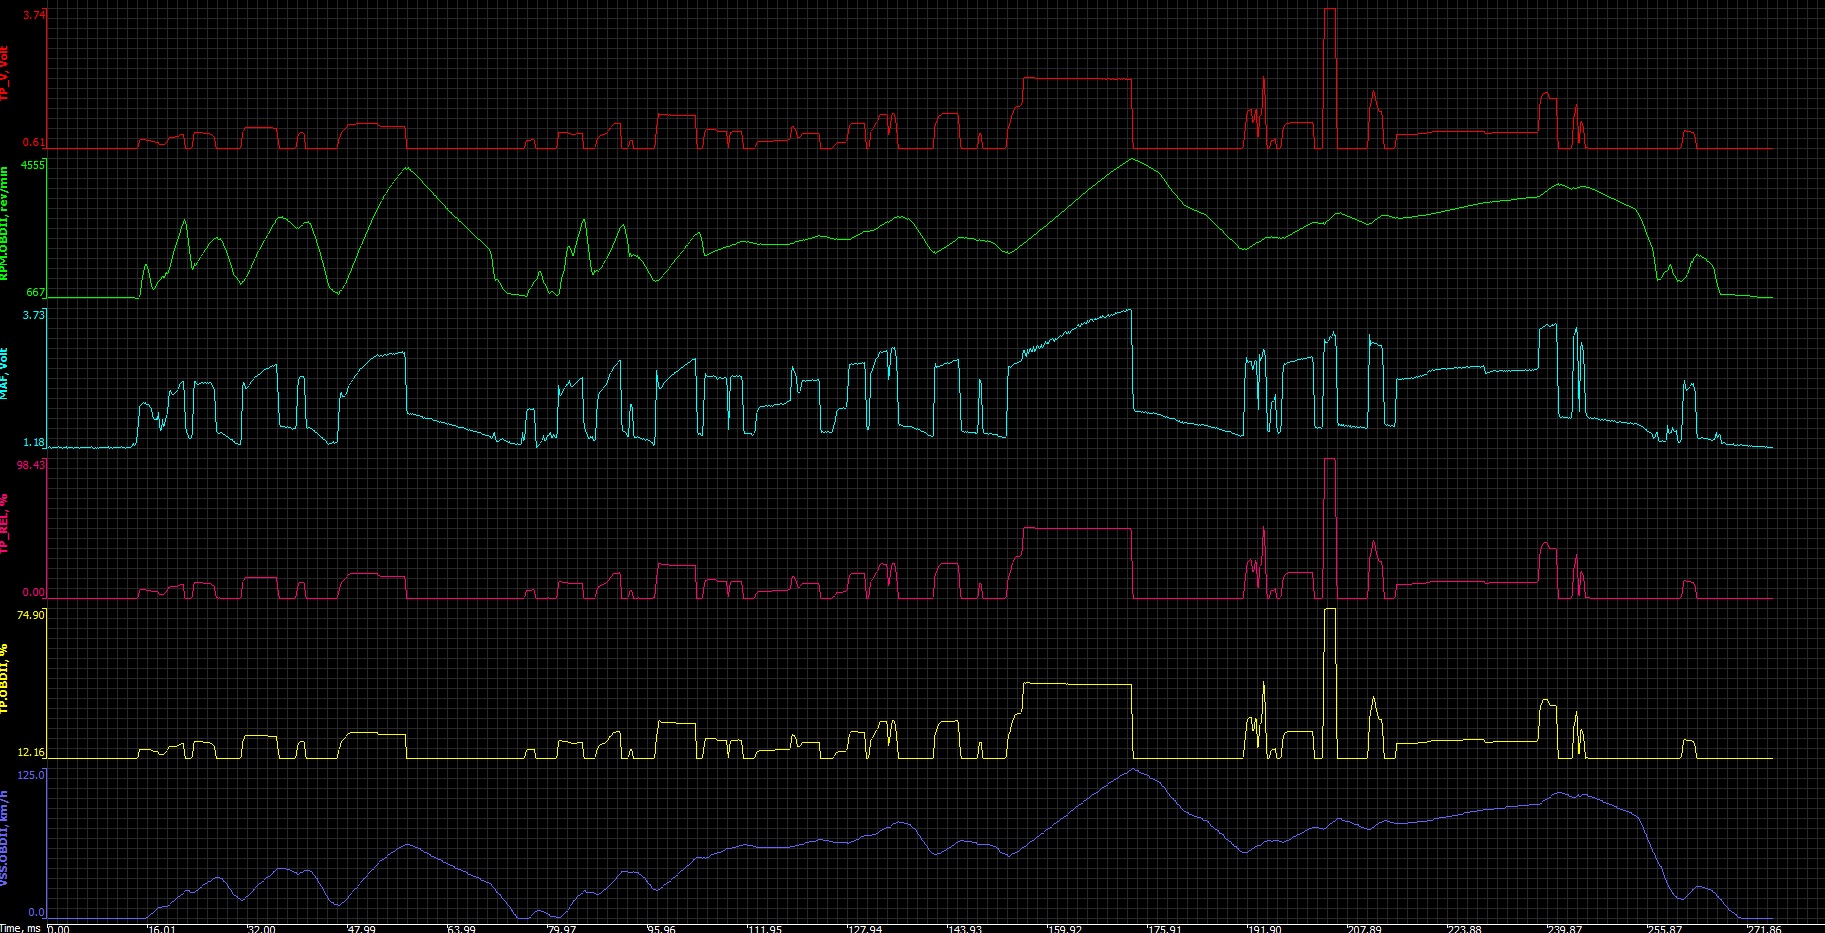Click the 98.43 maximum value on TP_REL axis

point(31,465)
